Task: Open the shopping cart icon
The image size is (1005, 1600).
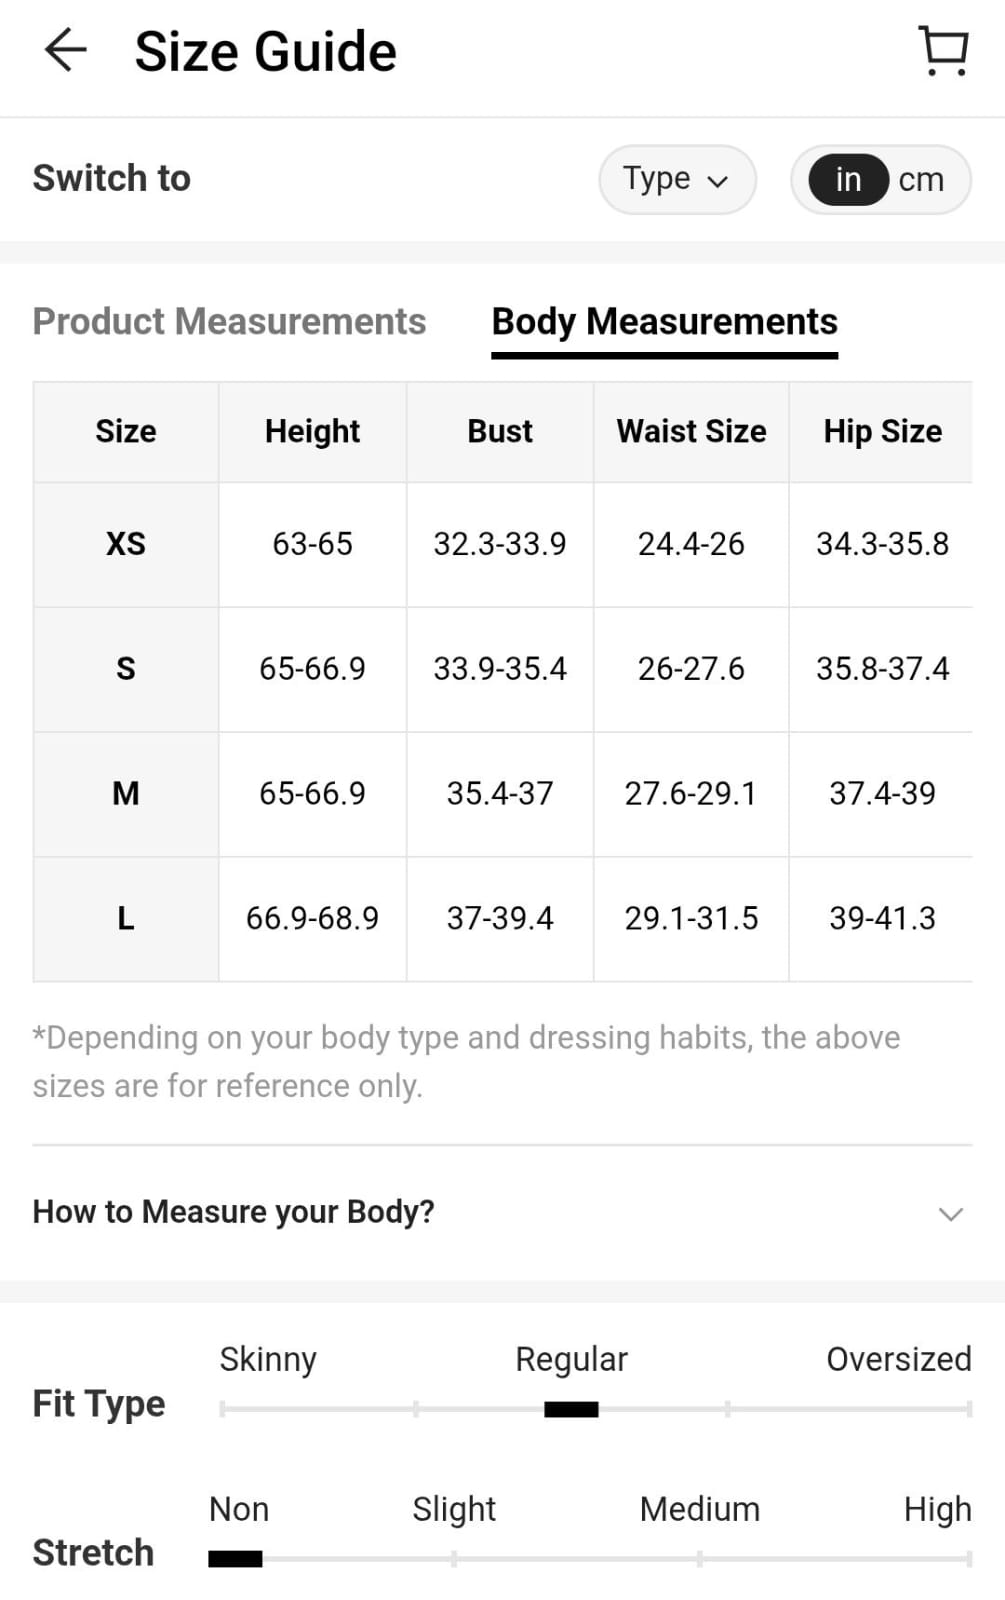Action: click(x=943, y=50)
